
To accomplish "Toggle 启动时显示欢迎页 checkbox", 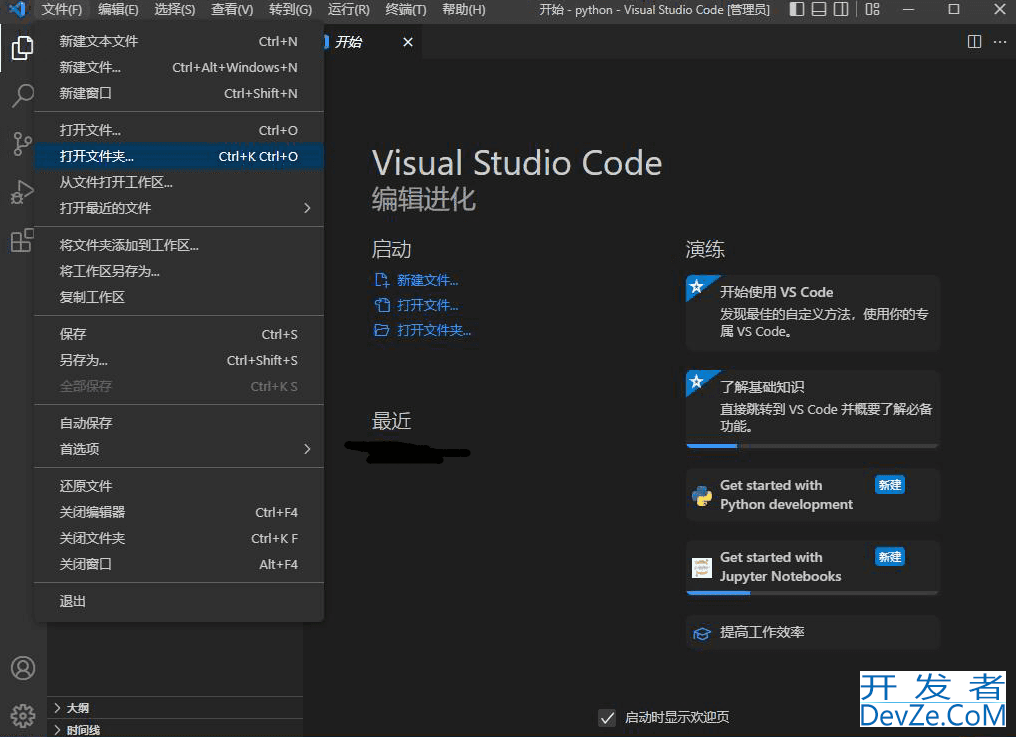I will click(607, 718).
